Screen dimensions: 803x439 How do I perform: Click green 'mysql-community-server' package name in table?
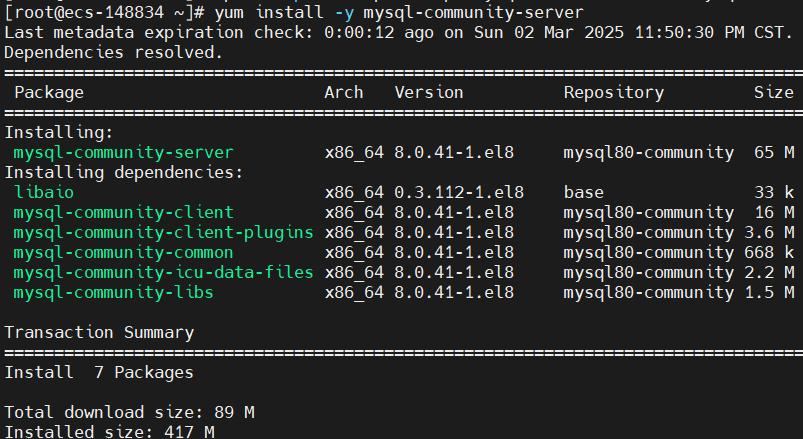pos(123,153)
